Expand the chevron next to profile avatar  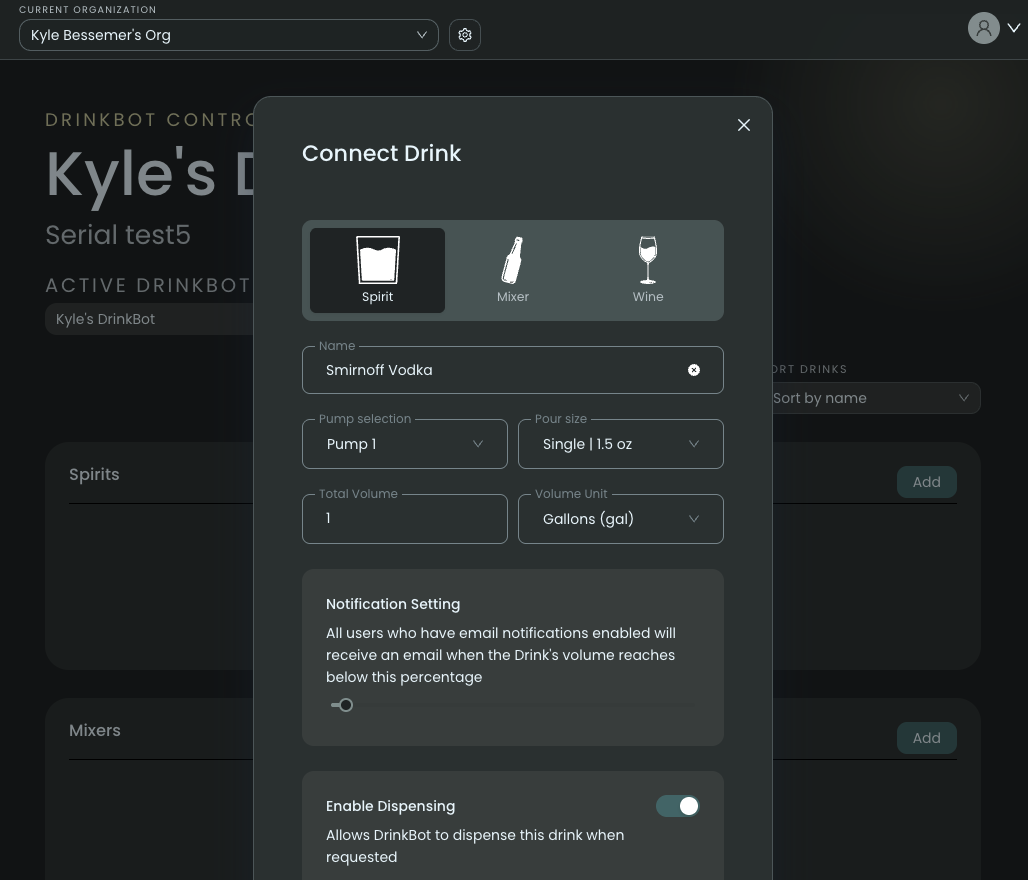click(x=1013, y=29)
